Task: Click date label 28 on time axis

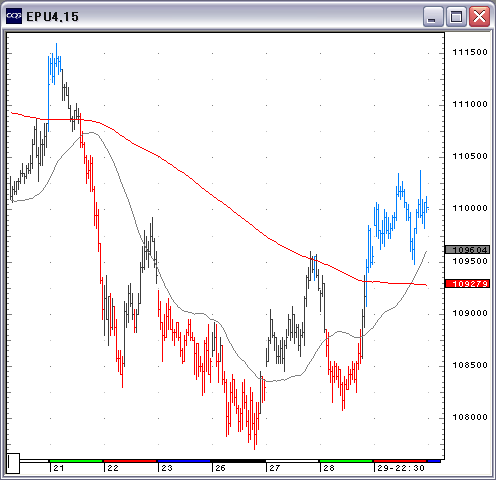Action: (x=329, y=468)
